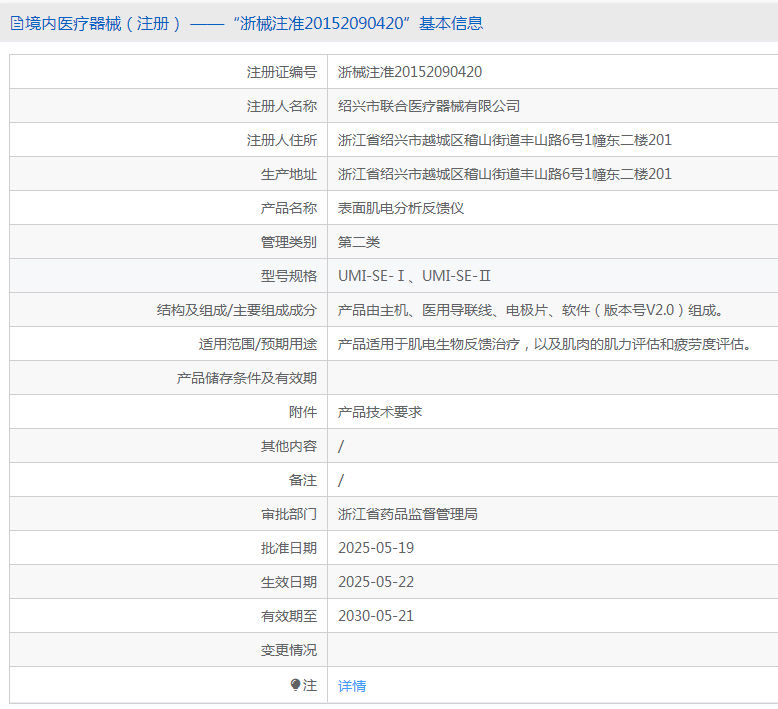Click the 生产地址 label
778x709 pixels.
[x=289, y=174]
